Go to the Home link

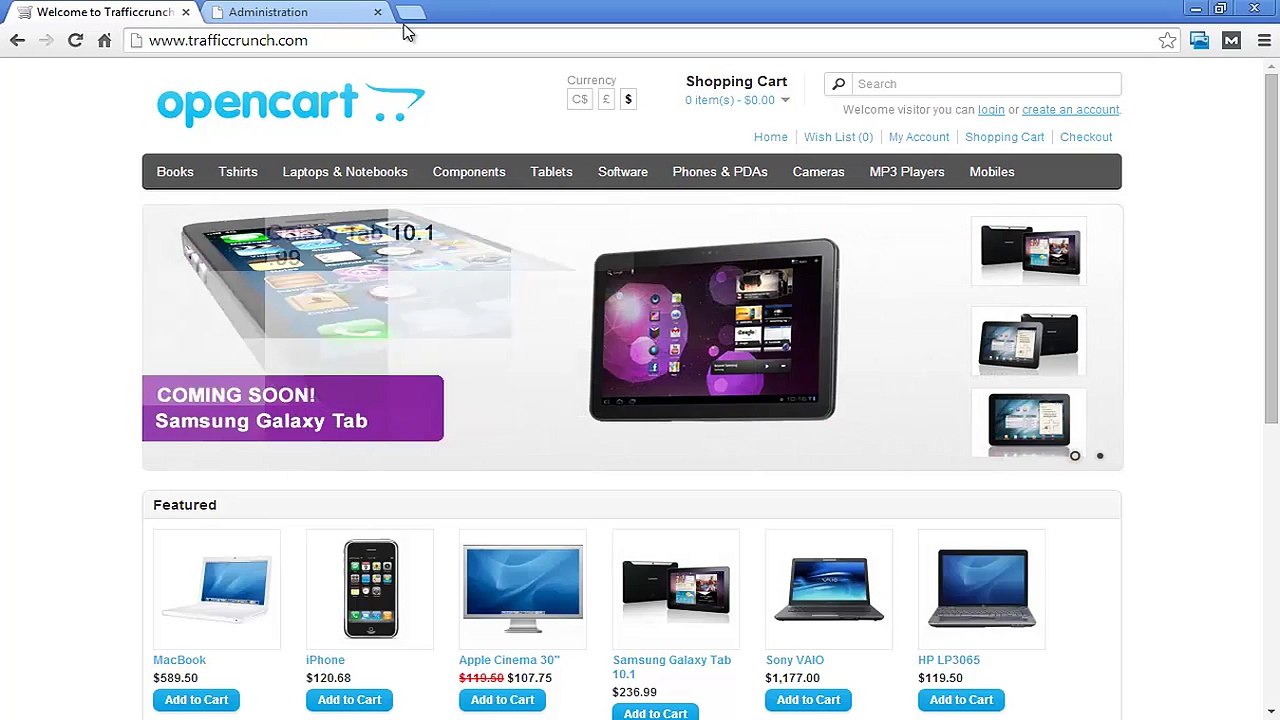tap(770, 137)
